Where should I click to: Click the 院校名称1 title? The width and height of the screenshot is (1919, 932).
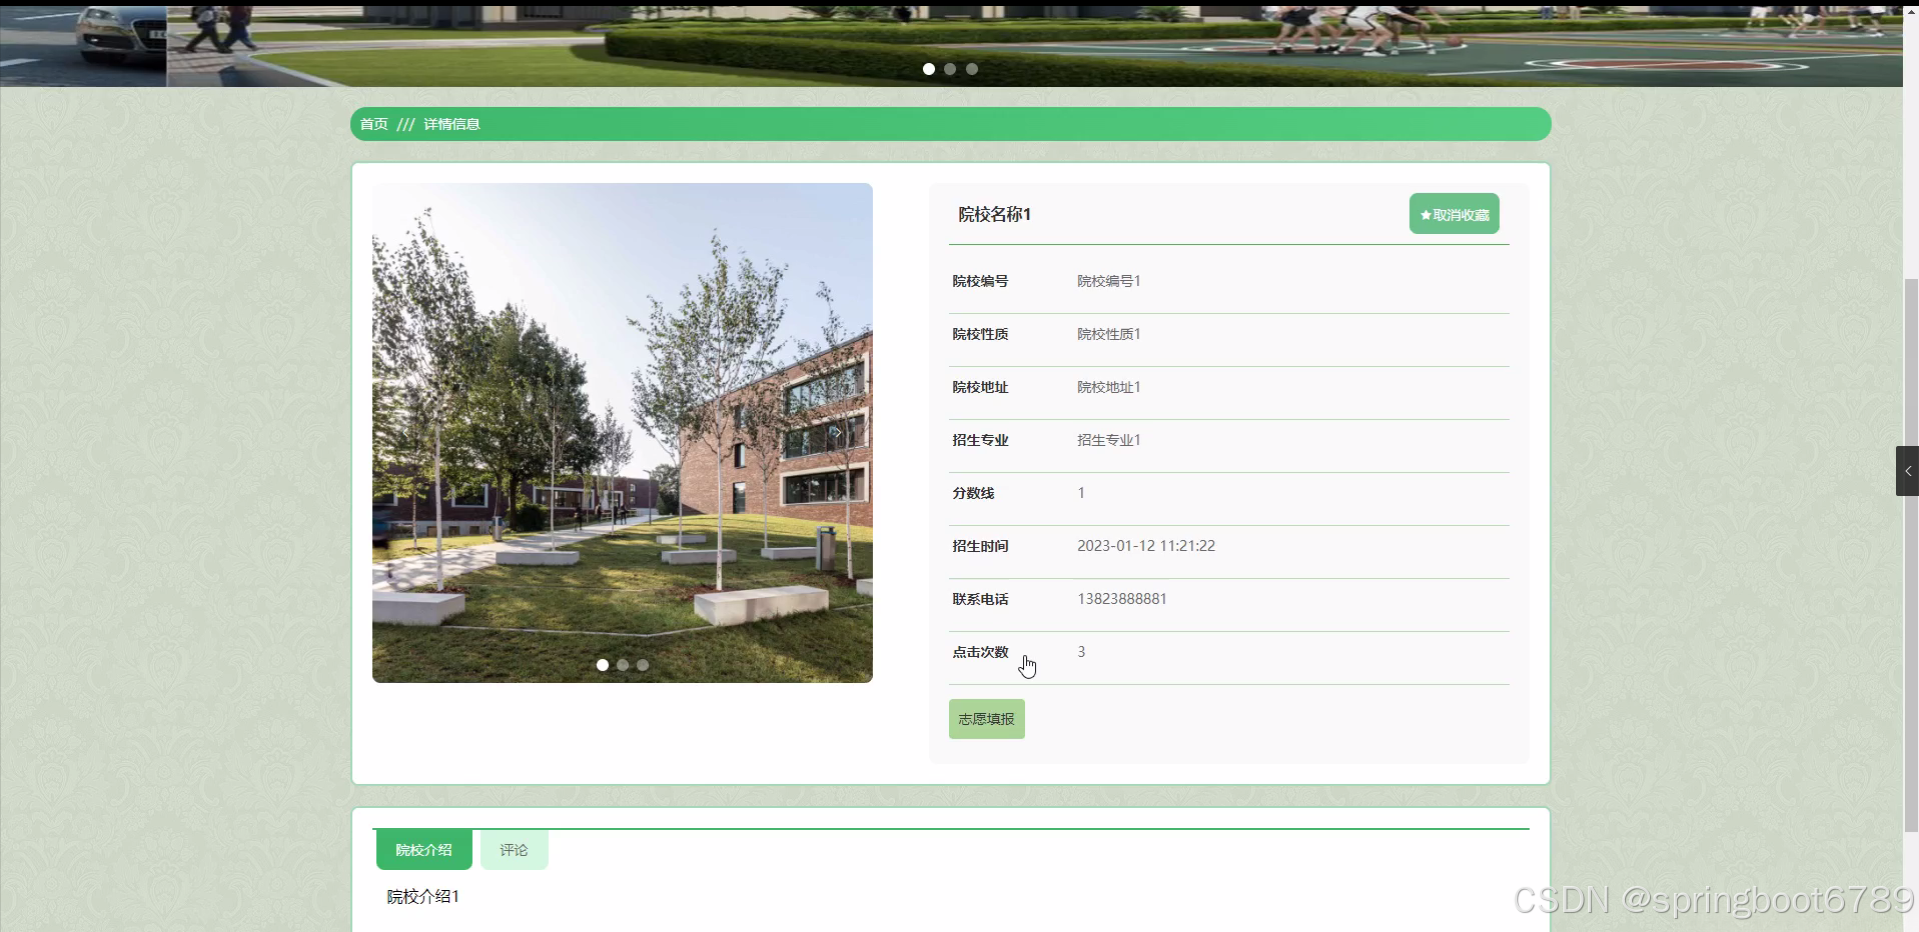tap(995, 214)
